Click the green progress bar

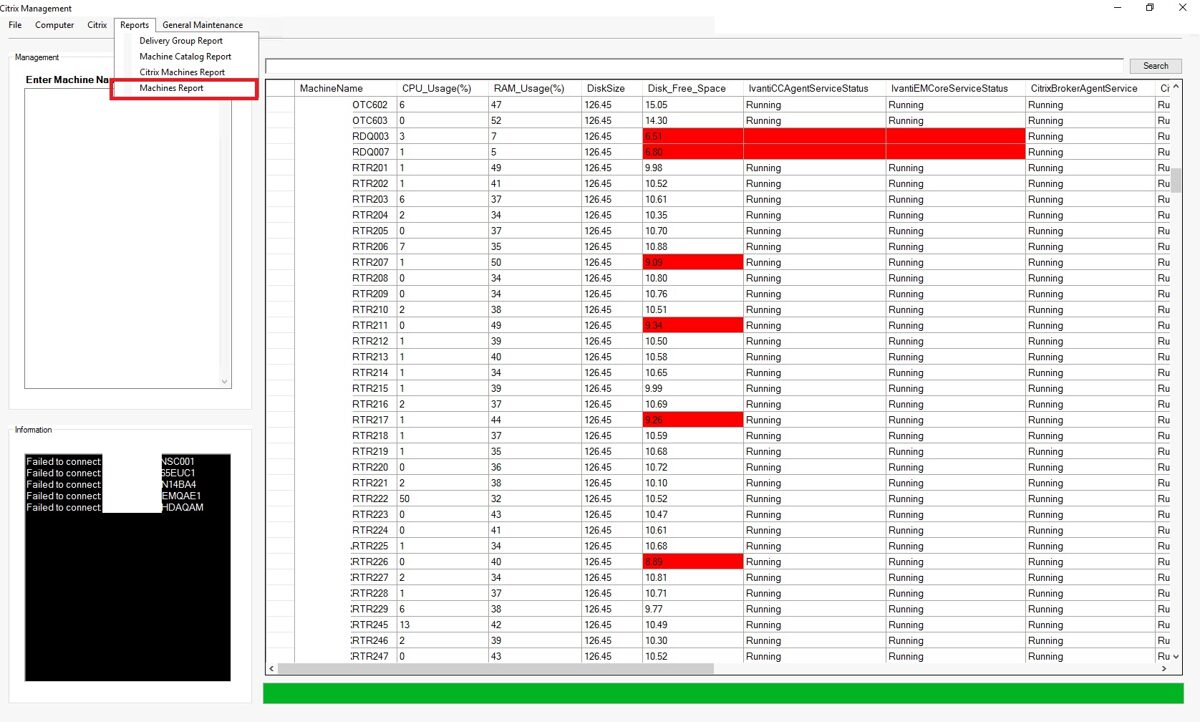(723, 693)
